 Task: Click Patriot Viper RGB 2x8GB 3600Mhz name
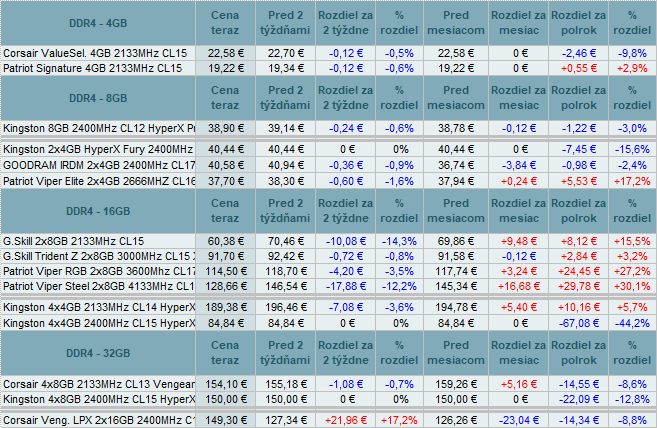point(99,272)
